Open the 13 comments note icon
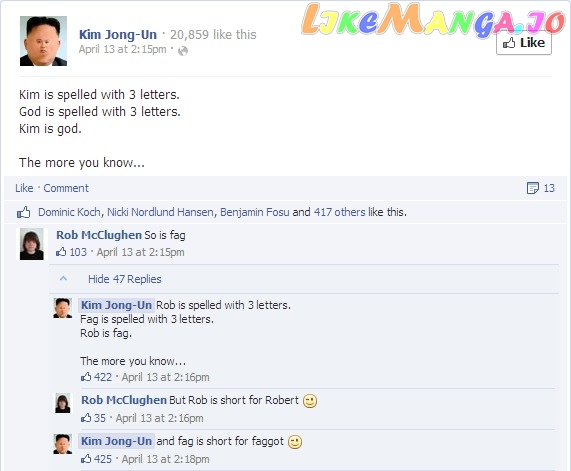571x471 pixels. click(532, 188)
